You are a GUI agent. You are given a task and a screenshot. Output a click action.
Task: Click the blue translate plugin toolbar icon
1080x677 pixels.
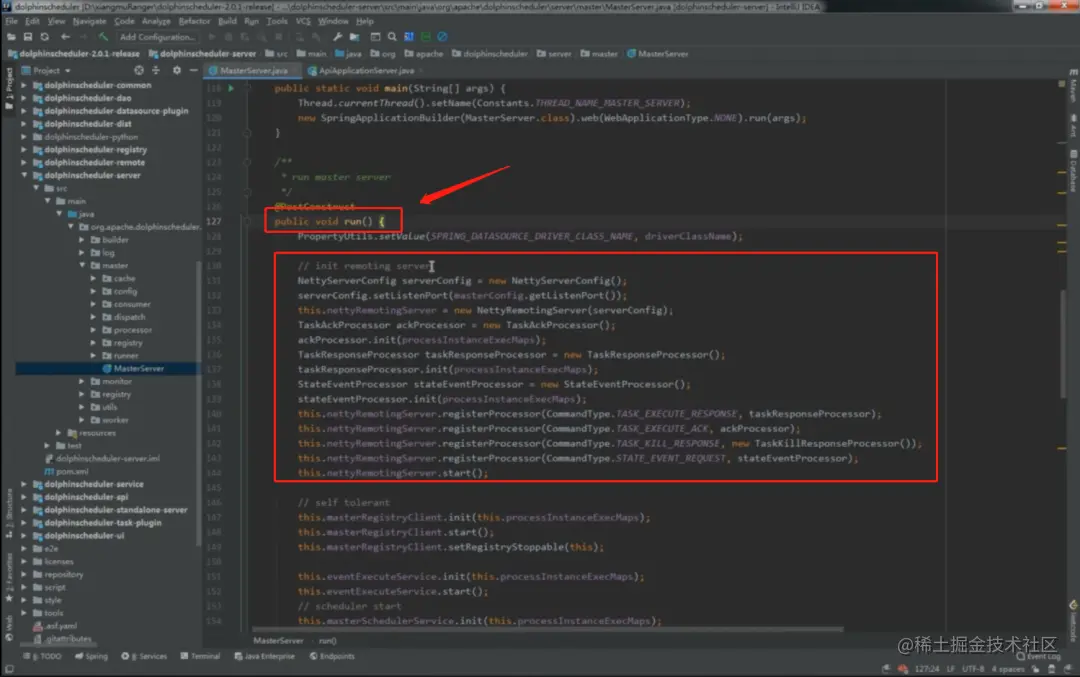coord(409,37)
